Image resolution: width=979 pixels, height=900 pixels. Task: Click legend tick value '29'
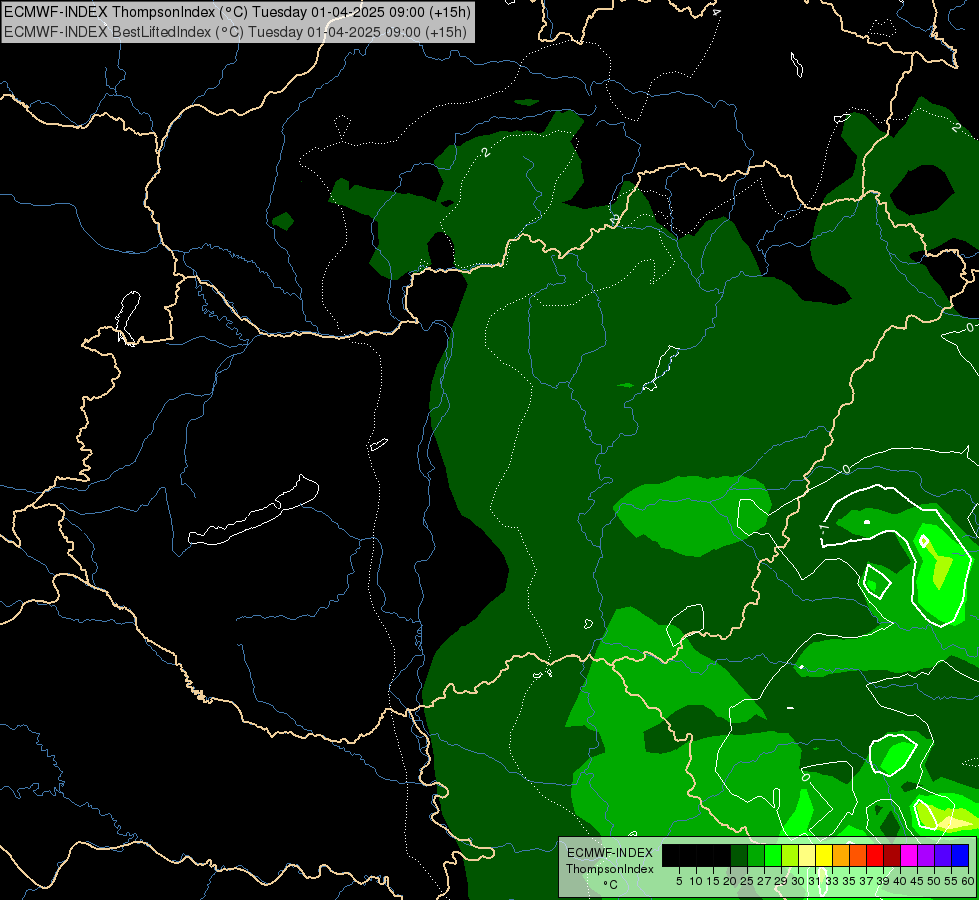coord(780,881)
